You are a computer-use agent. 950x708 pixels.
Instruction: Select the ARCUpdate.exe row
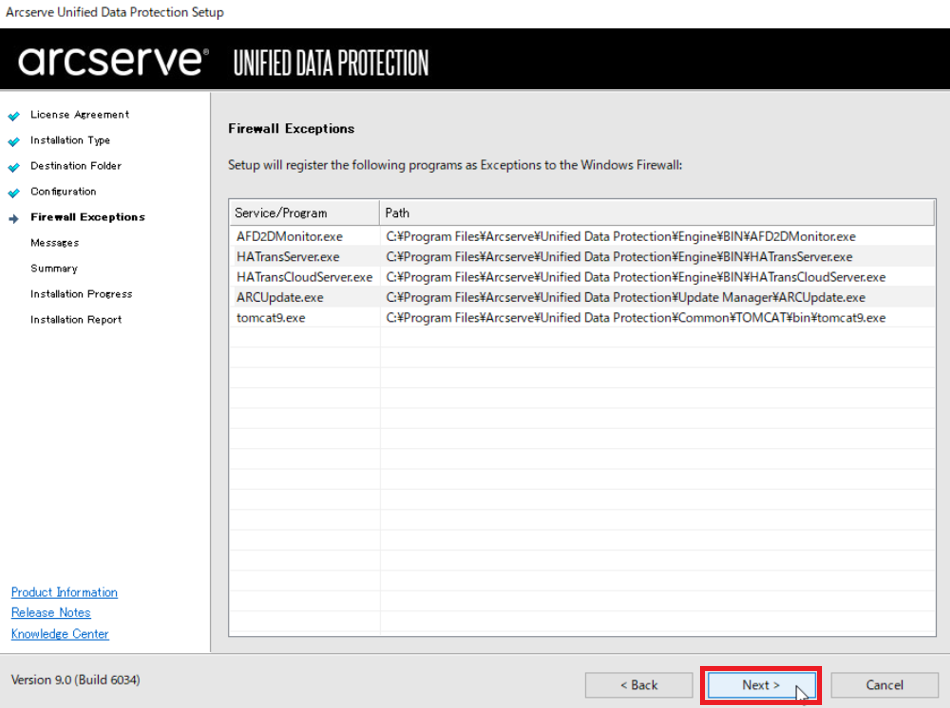[582, 297]
